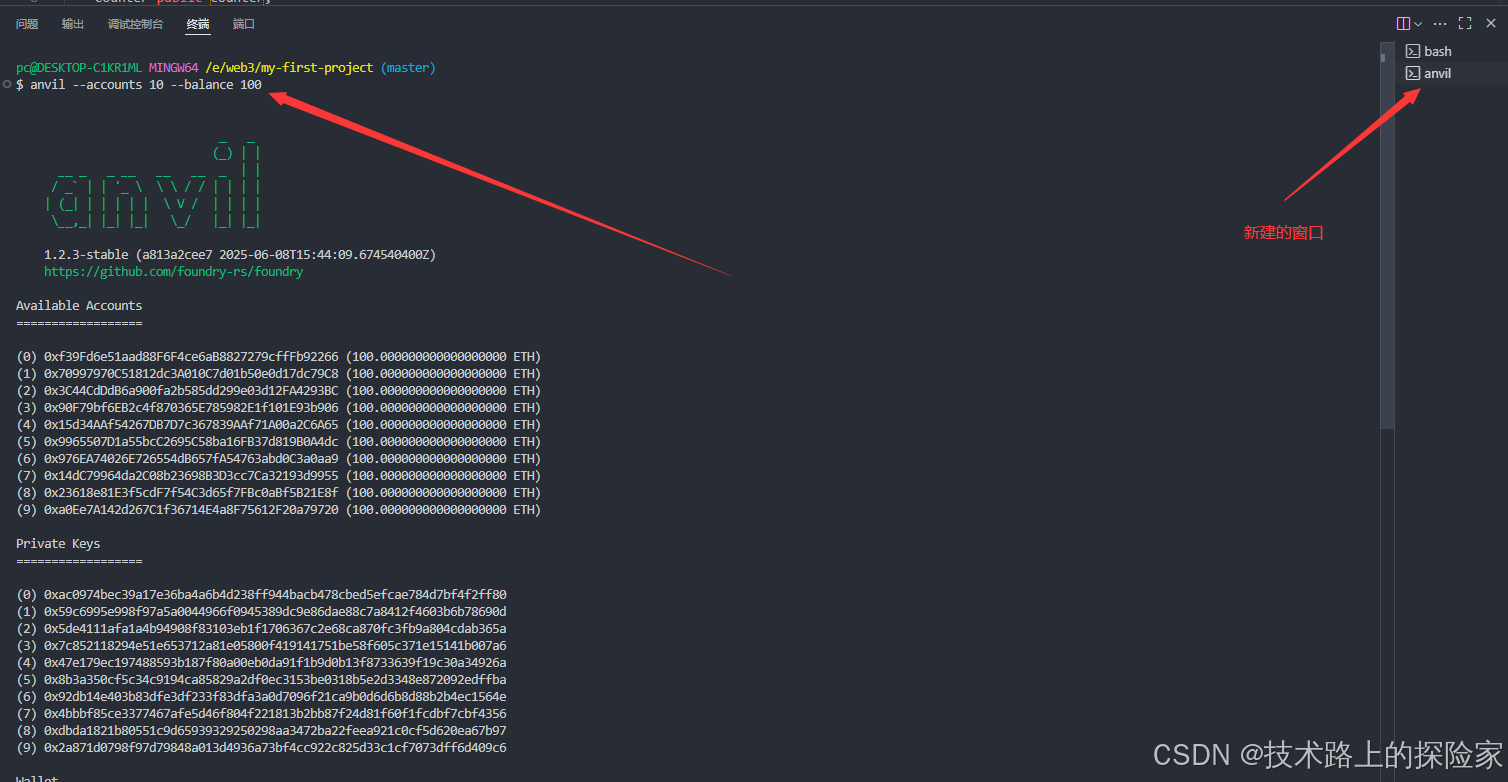
Task: Switch to the 调试控制台 tab
Action: point(135,24)
